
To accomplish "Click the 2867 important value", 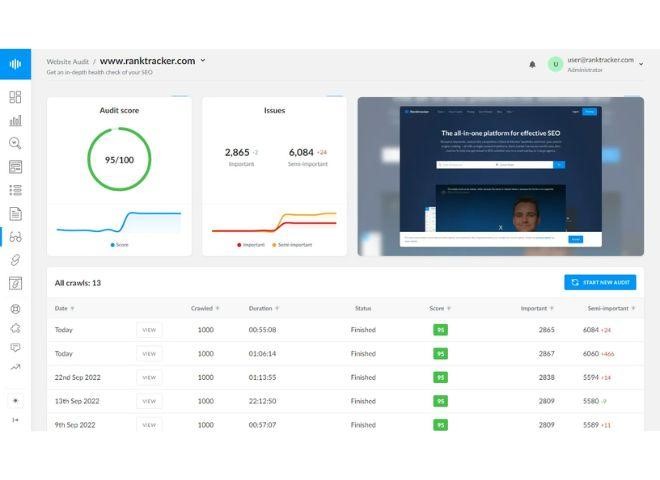I will [x=546, y=354].
